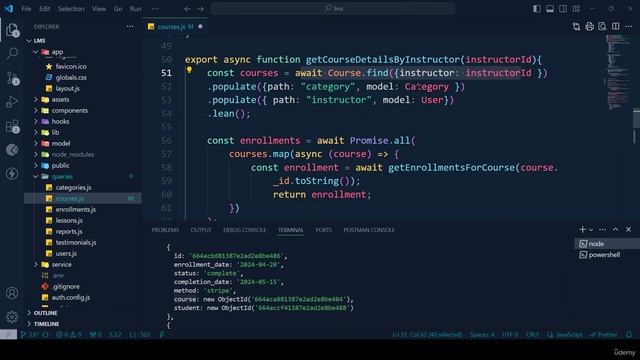Switch to the PROBLEMS panel tab
The height and width of the screenshot is (360, 640).
click(165, 230)
